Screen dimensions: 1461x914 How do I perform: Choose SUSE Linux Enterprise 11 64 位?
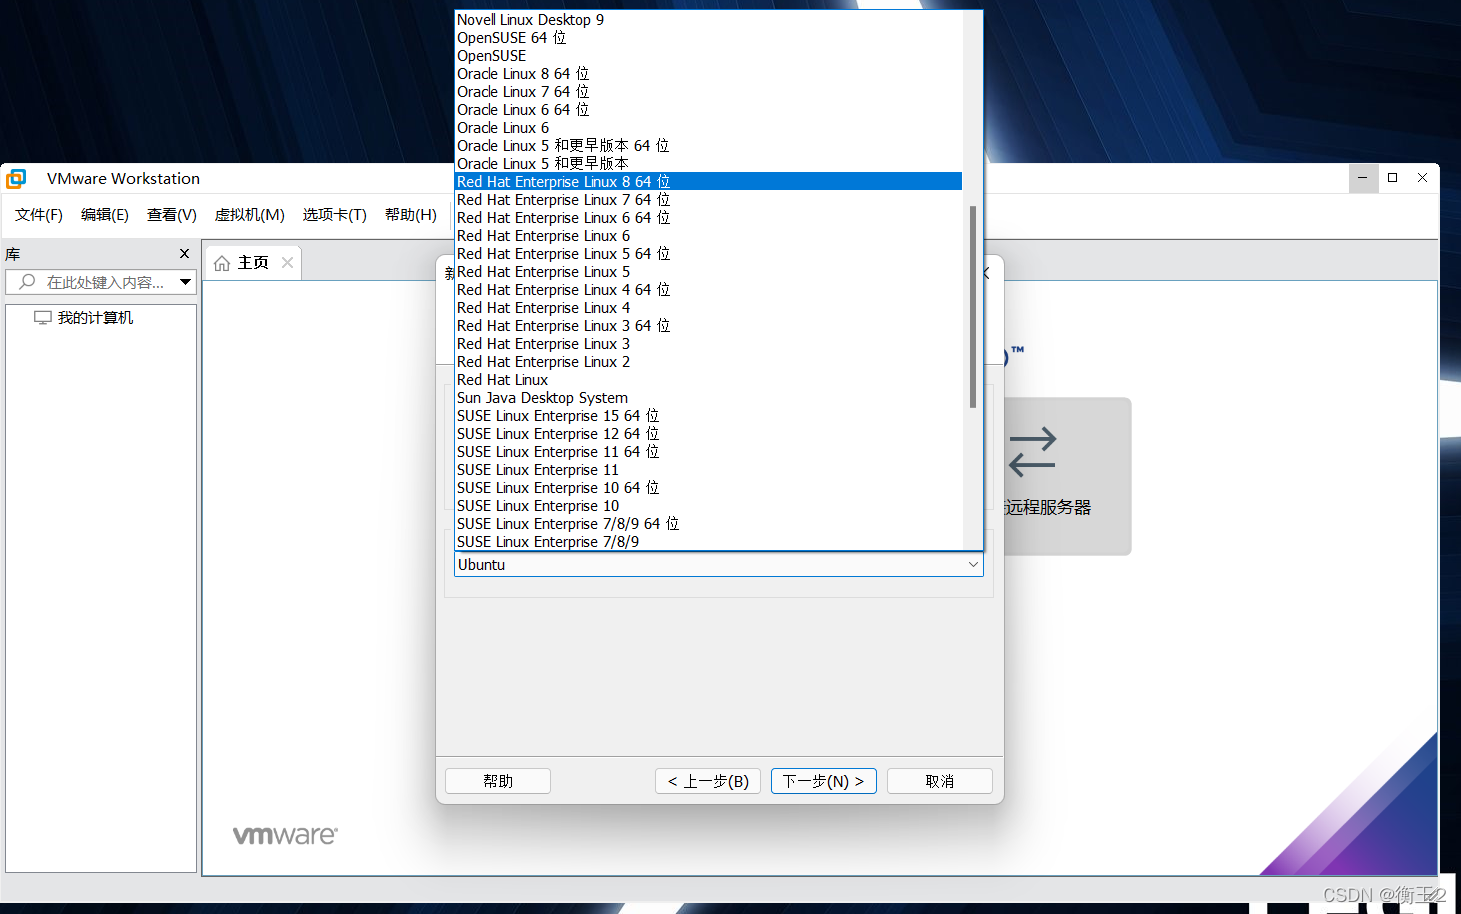click(708, 452)
